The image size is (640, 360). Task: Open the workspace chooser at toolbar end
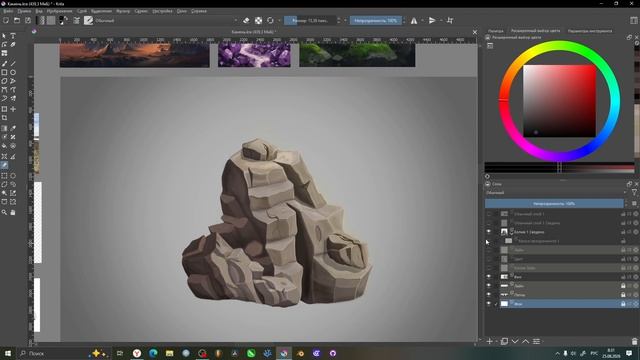pos(634,20)
